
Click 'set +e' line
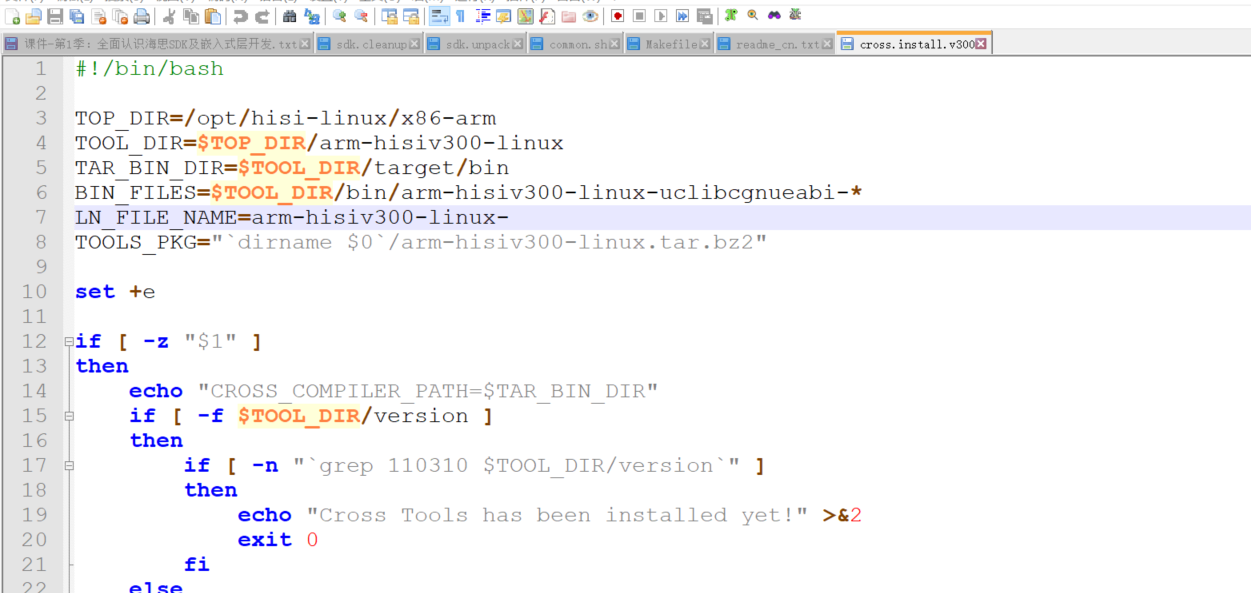(x=115, y=292)
